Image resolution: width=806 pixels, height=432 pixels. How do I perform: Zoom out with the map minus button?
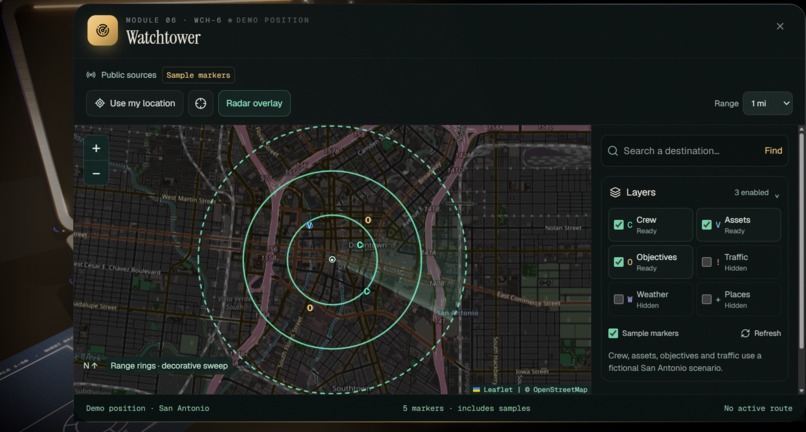[96, 173]
